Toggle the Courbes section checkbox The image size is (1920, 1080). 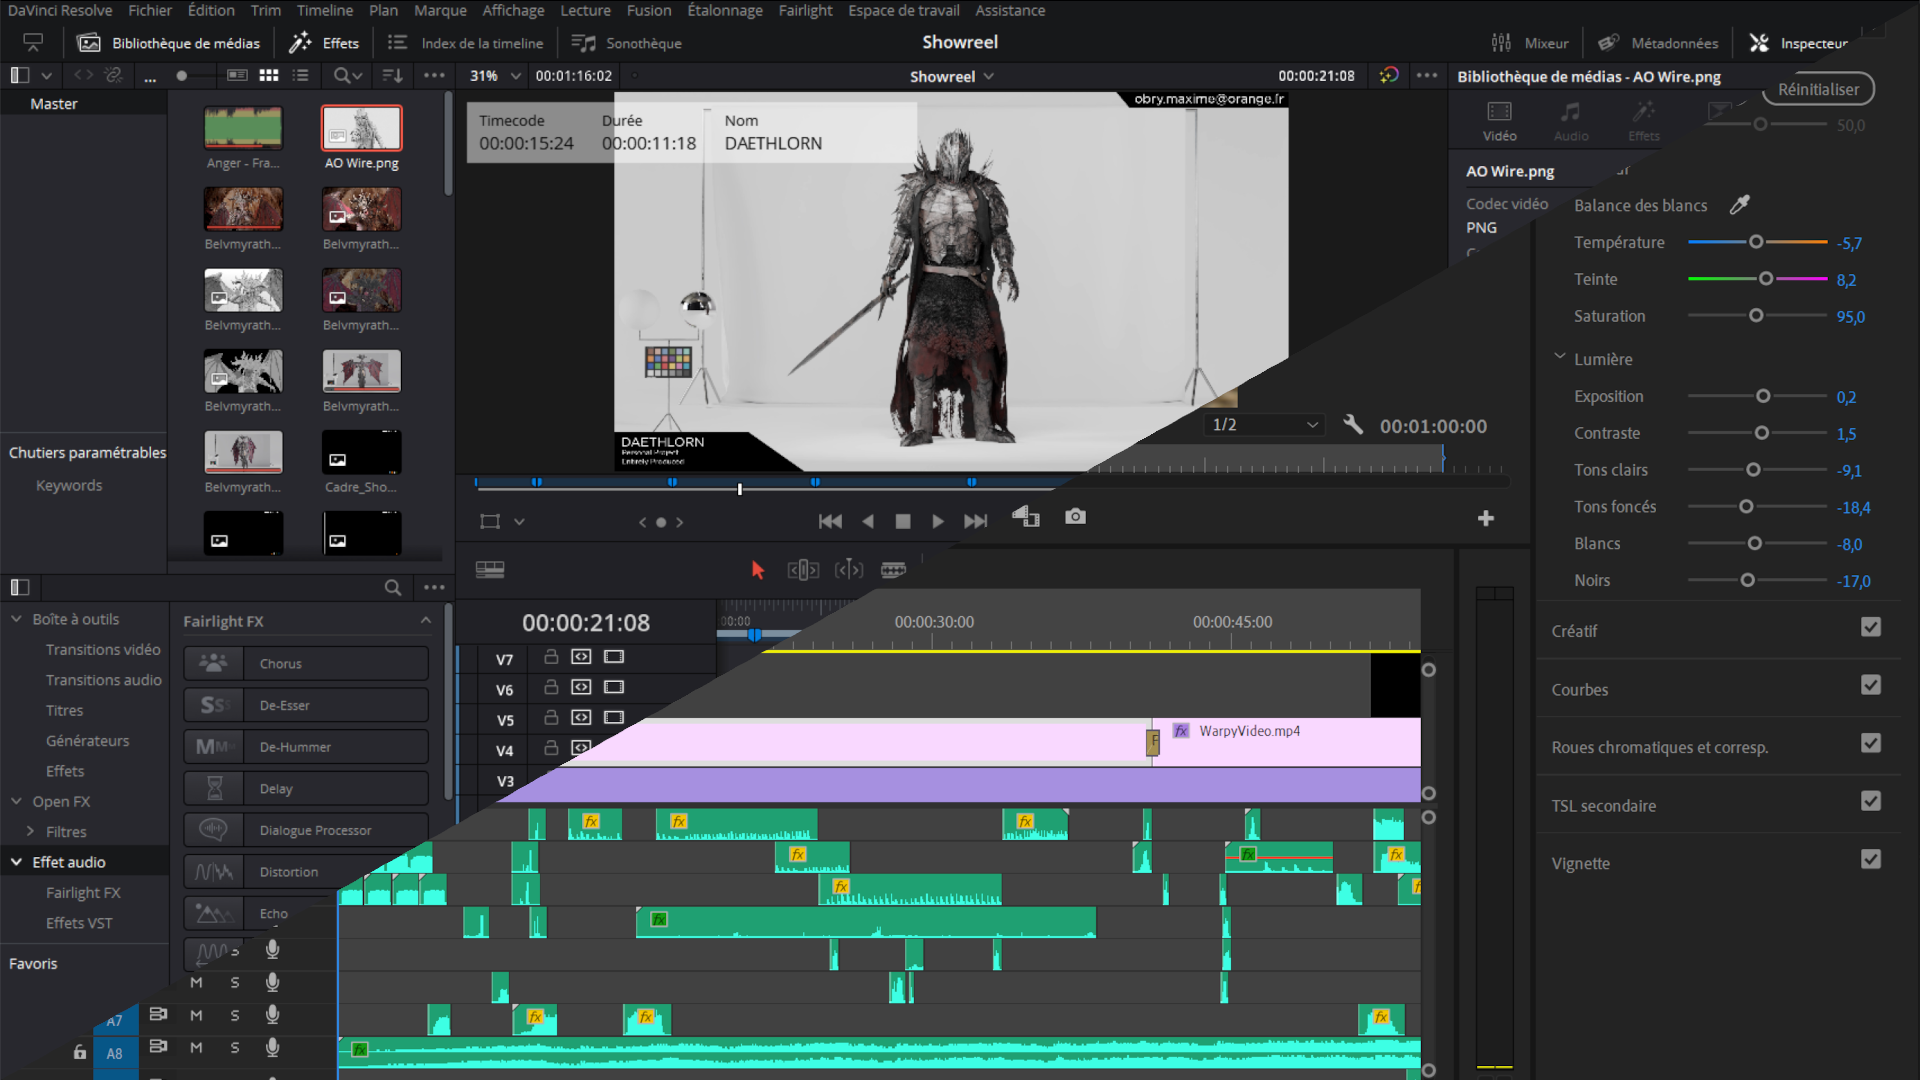click(x=1871, y=685)
